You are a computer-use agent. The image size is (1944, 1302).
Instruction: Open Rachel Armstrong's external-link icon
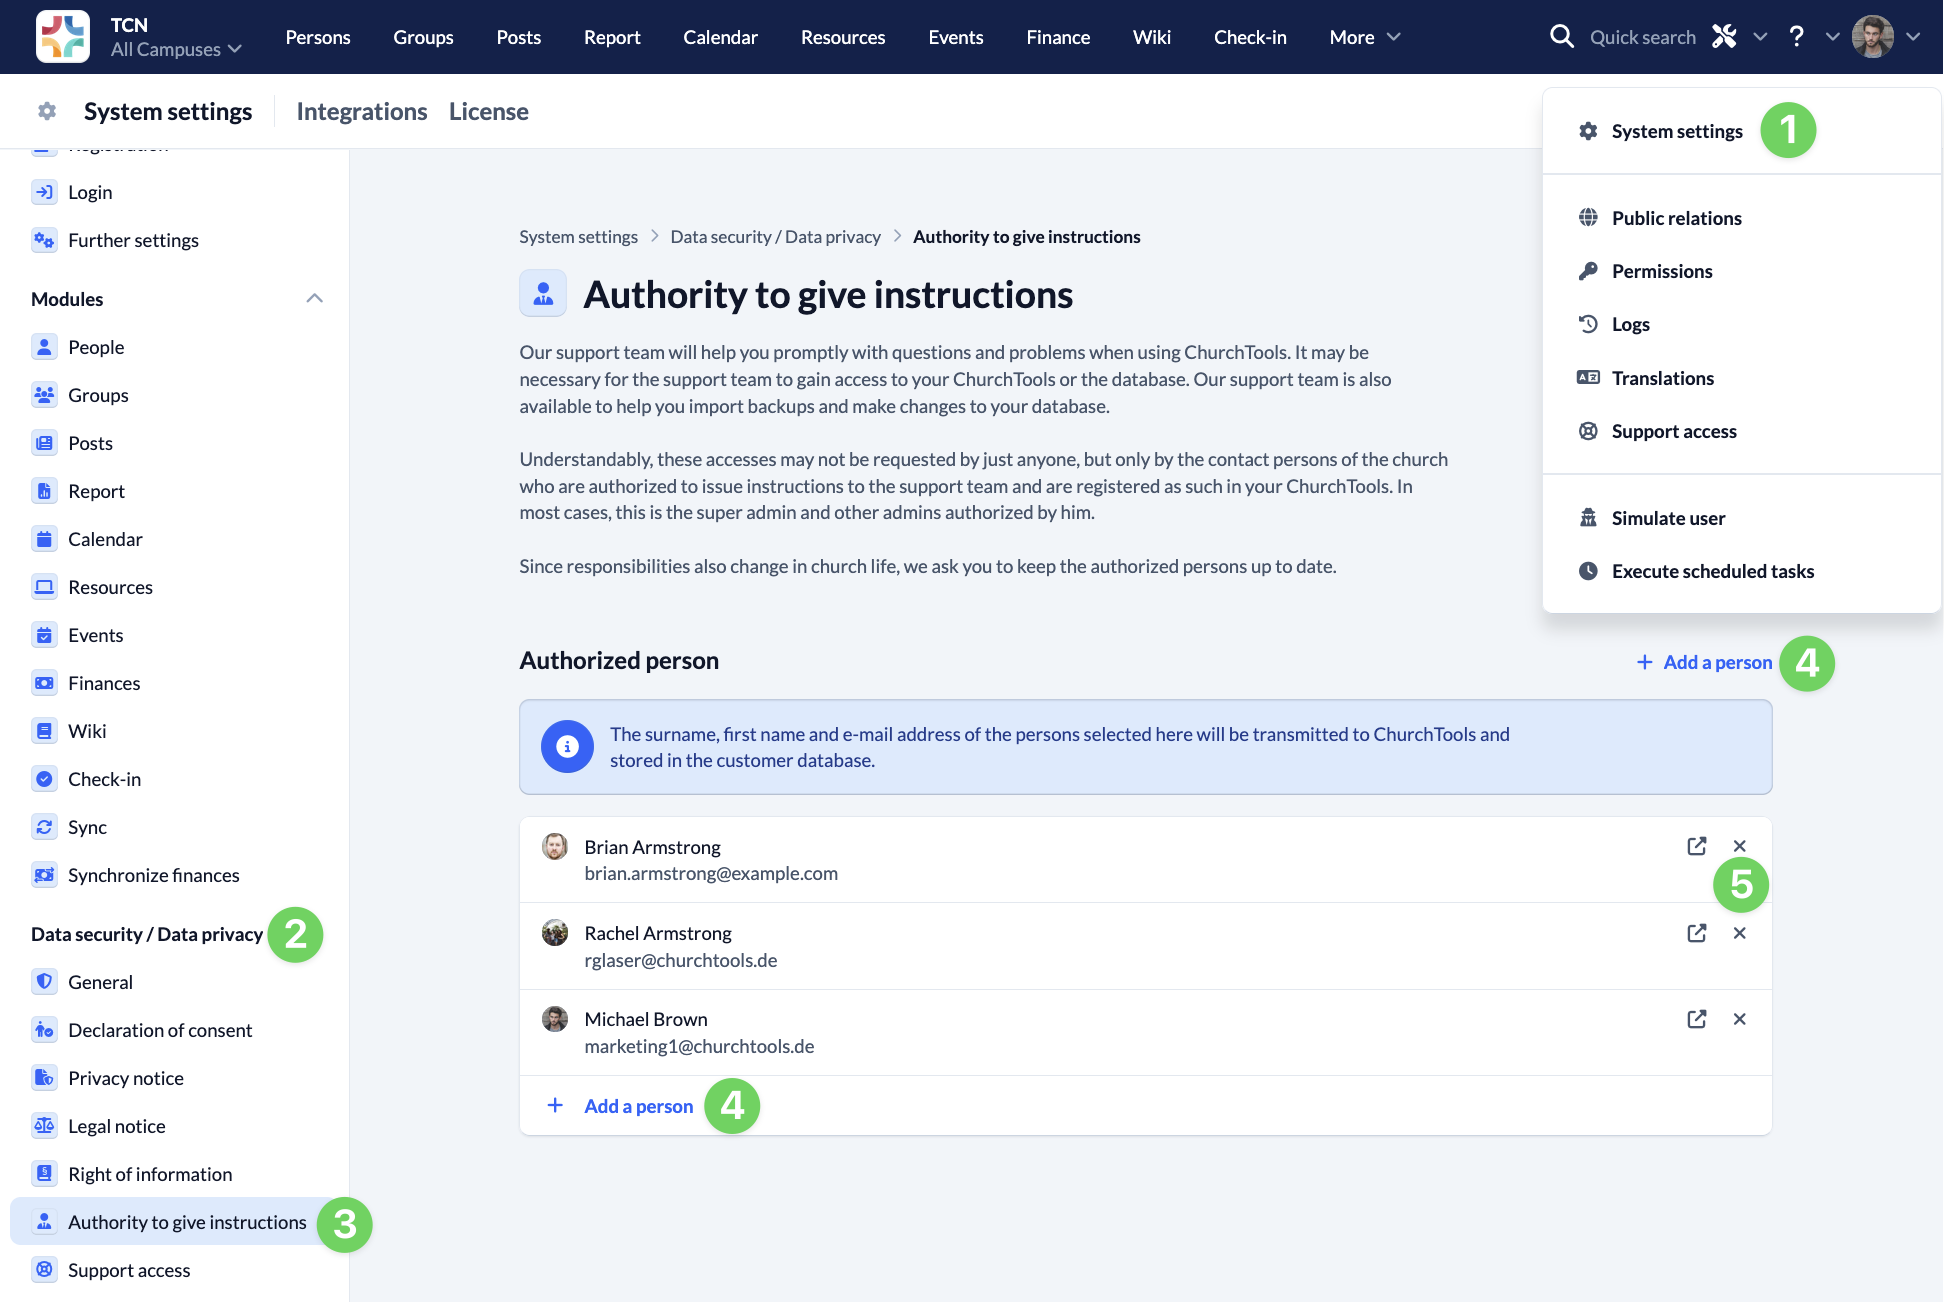click(1696, 933)
